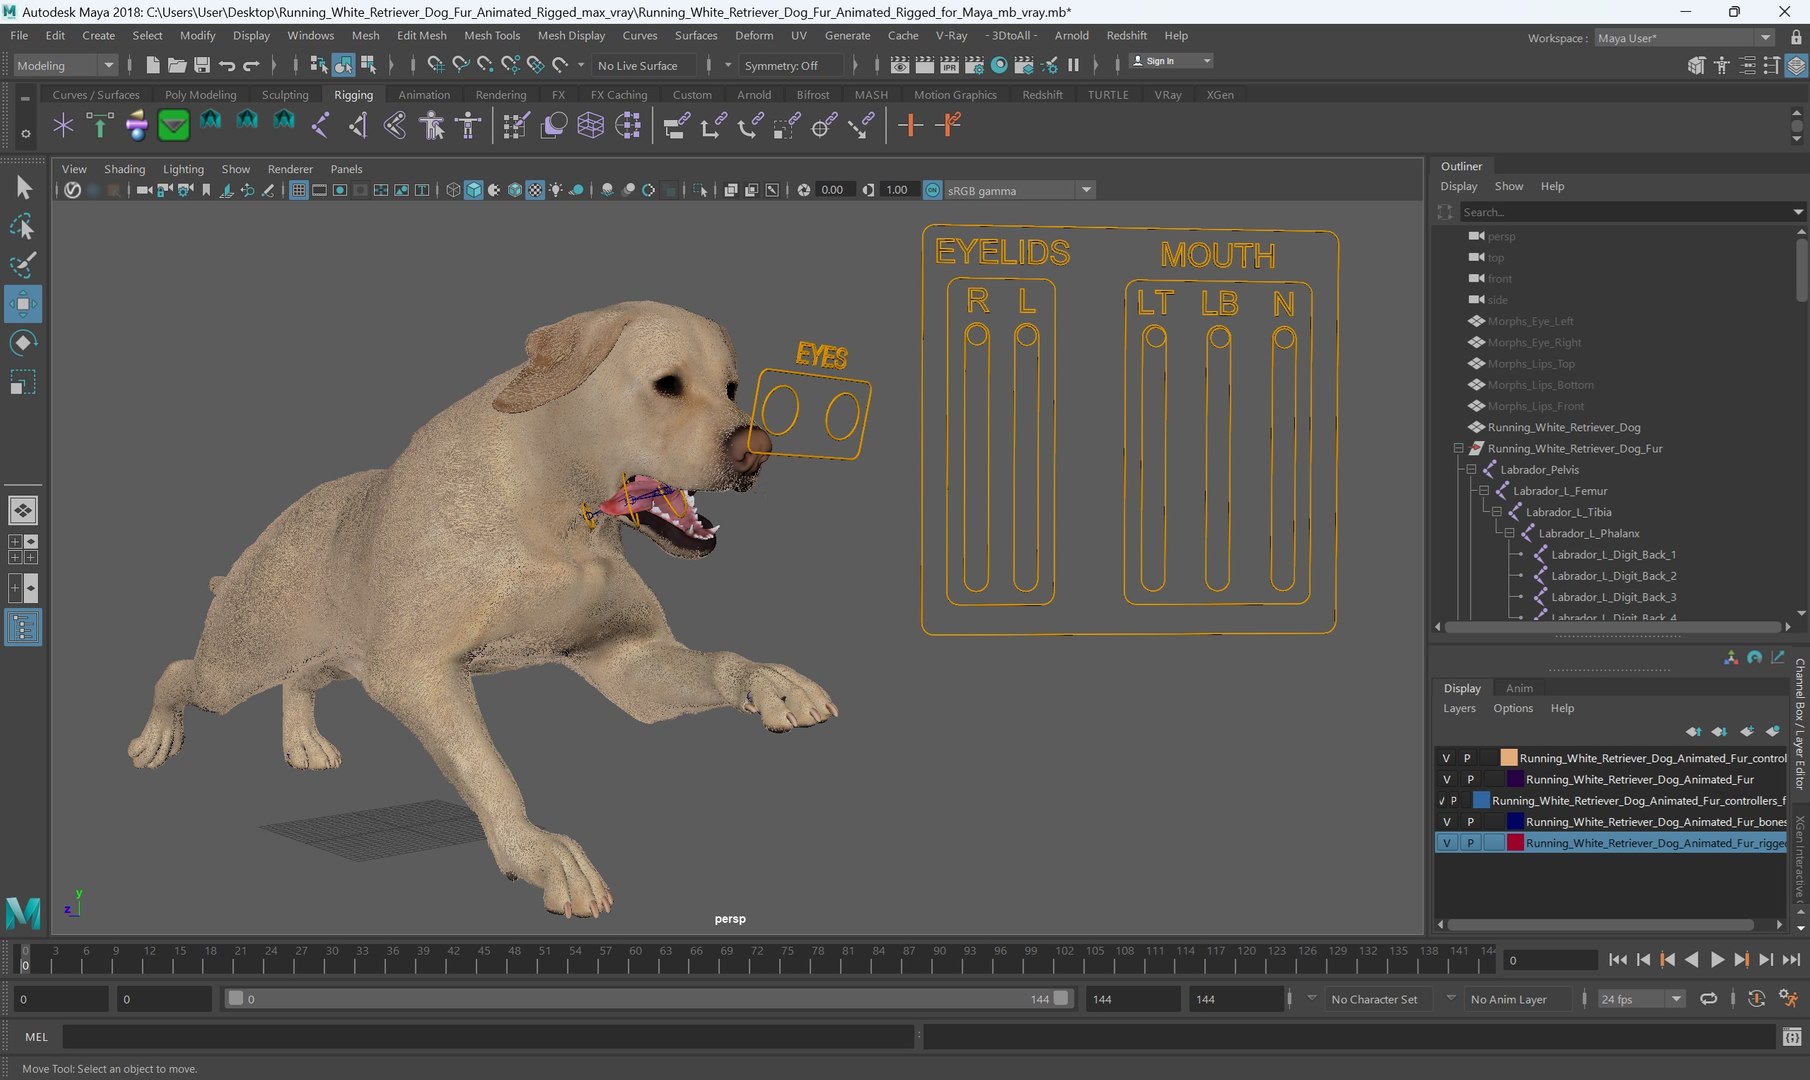
Task: Open the viewport Shading menu
Action: point(125,169)
